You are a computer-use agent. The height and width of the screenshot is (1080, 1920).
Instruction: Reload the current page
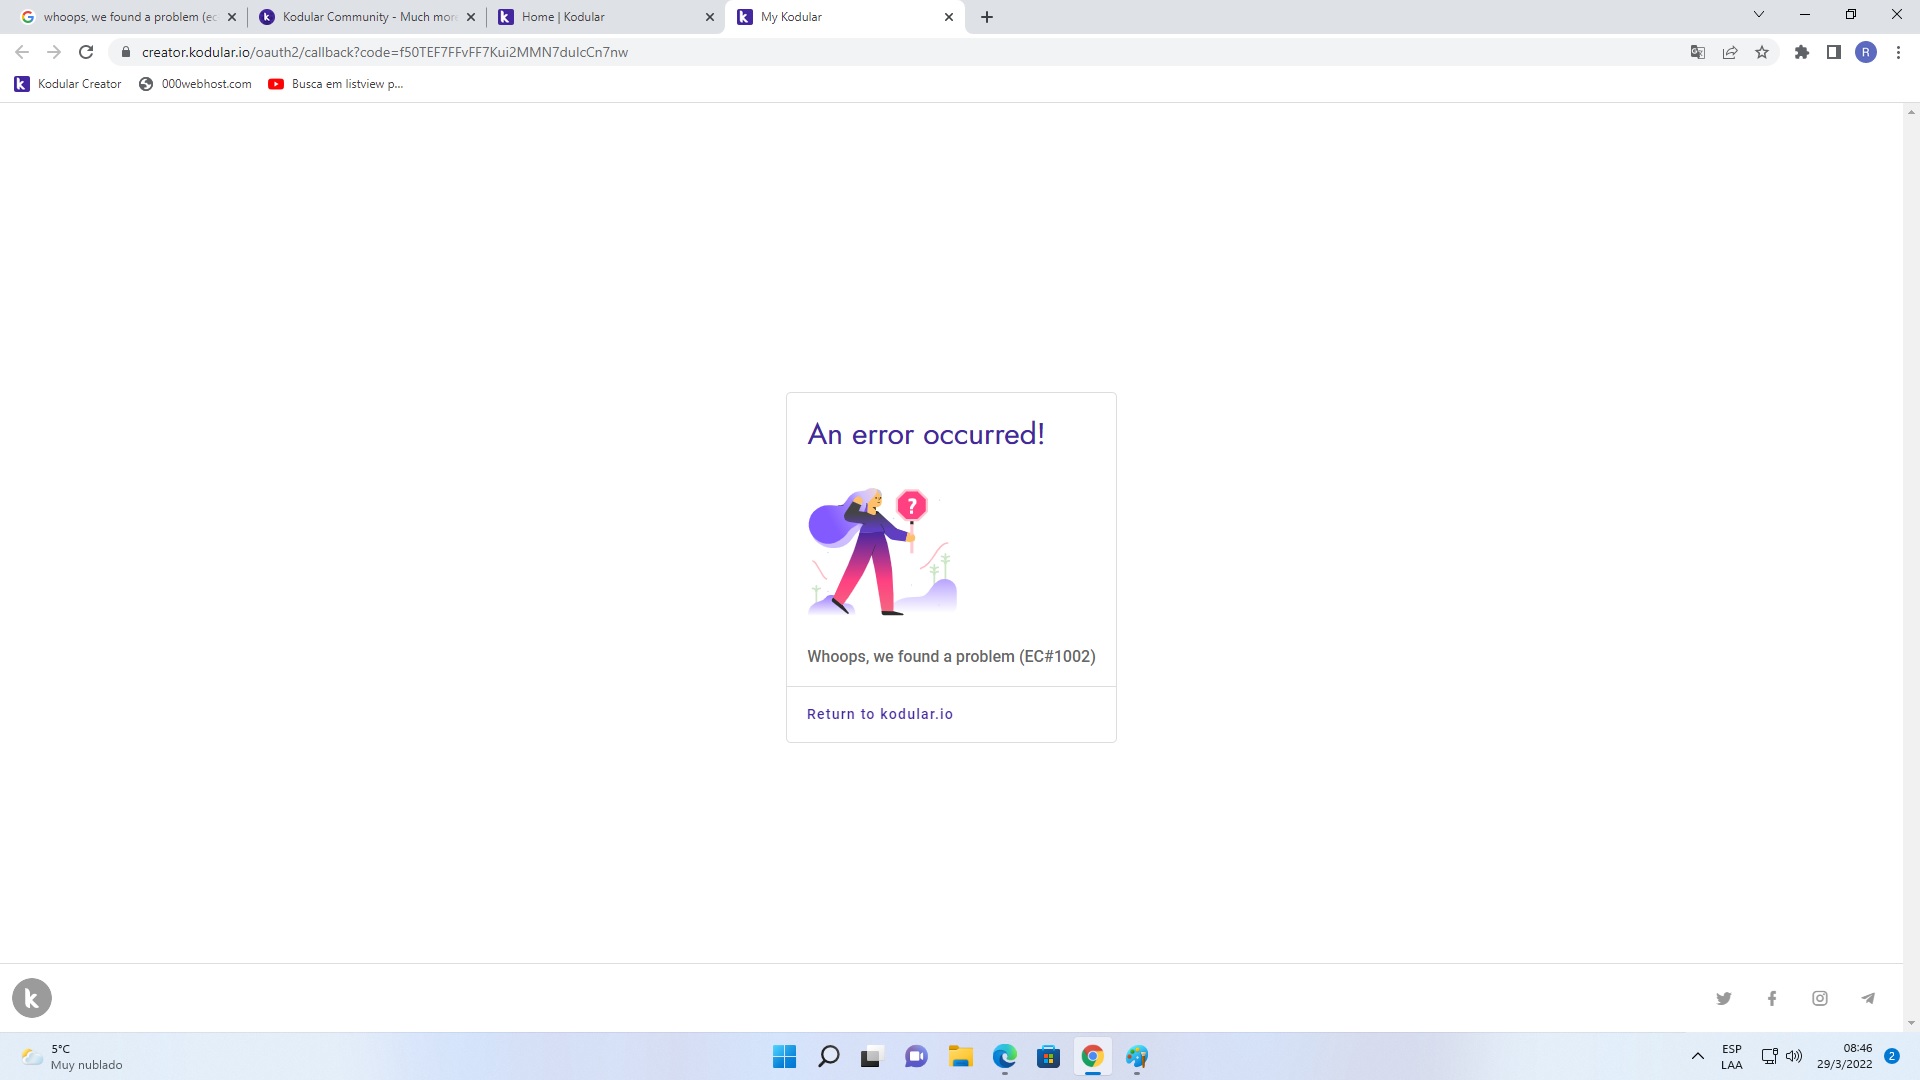86,52
